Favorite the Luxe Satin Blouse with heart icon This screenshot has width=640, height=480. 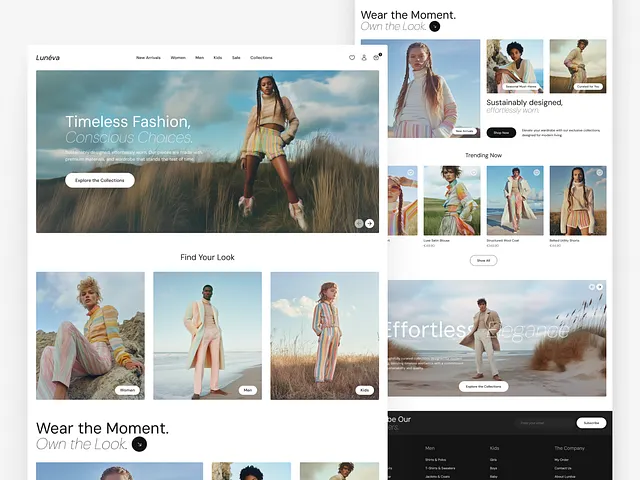pyautogui.click(x=474, y=172)
